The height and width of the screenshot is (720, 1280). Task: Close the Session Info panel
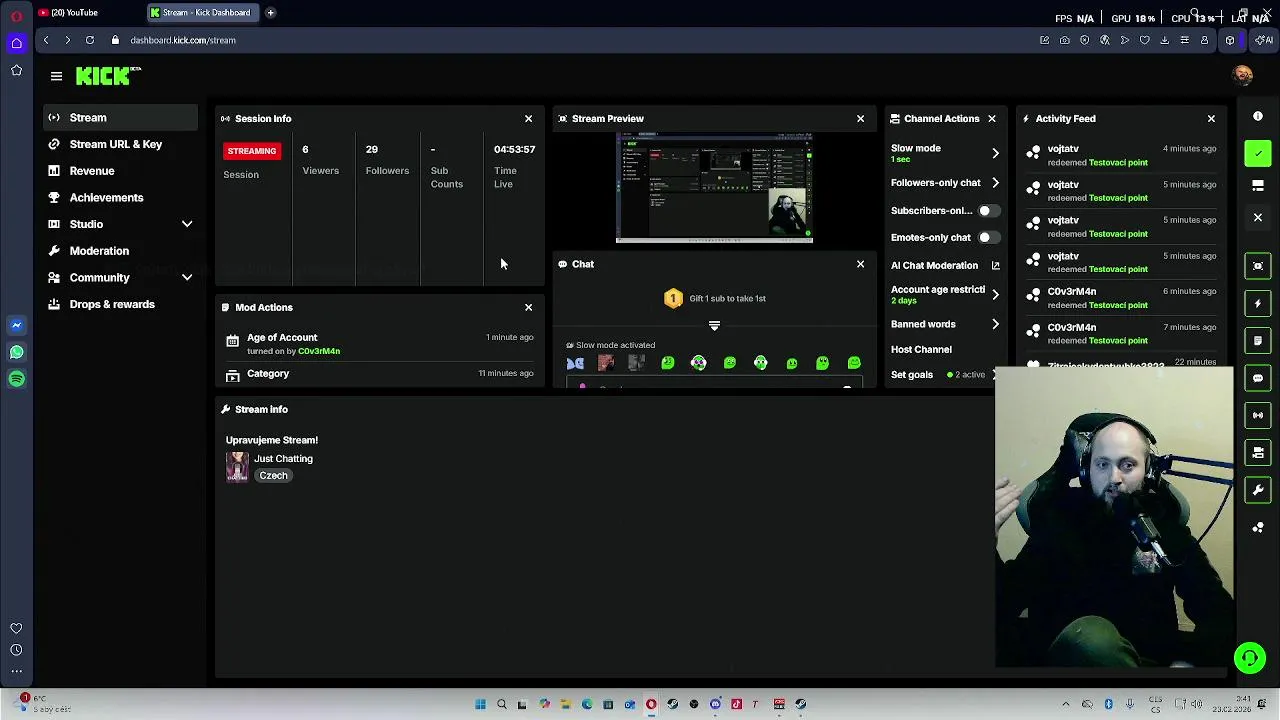click(x=528, y=119)
